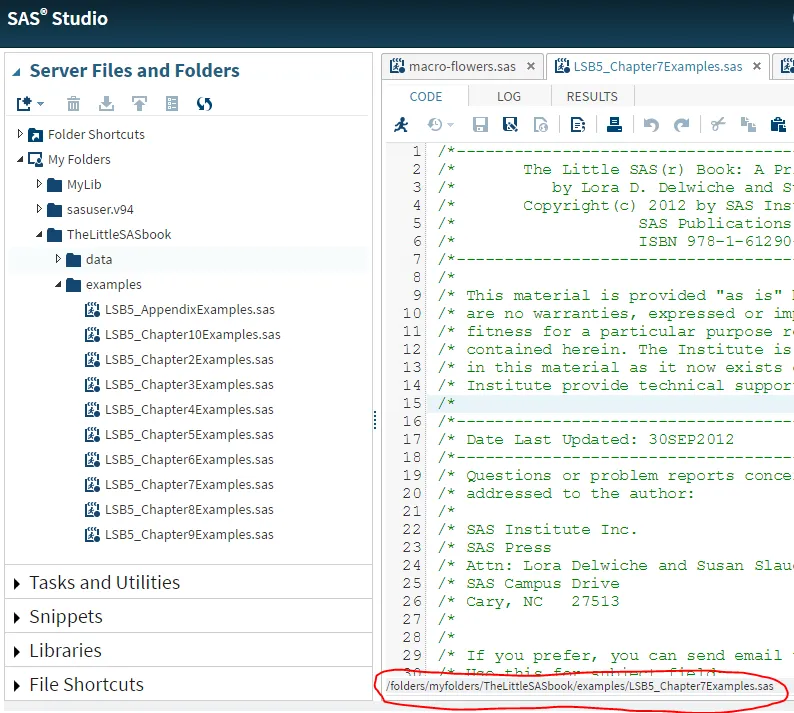Select LSB5_Chapter2Examples.sas file
Image resolution: width=794 pixels, height=713 pixels.
[189, 360]
